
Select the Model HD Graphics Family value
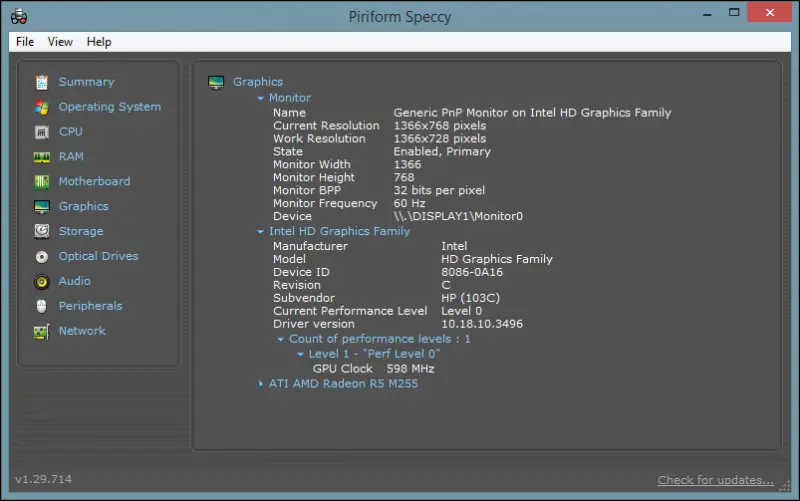point(497,259)
